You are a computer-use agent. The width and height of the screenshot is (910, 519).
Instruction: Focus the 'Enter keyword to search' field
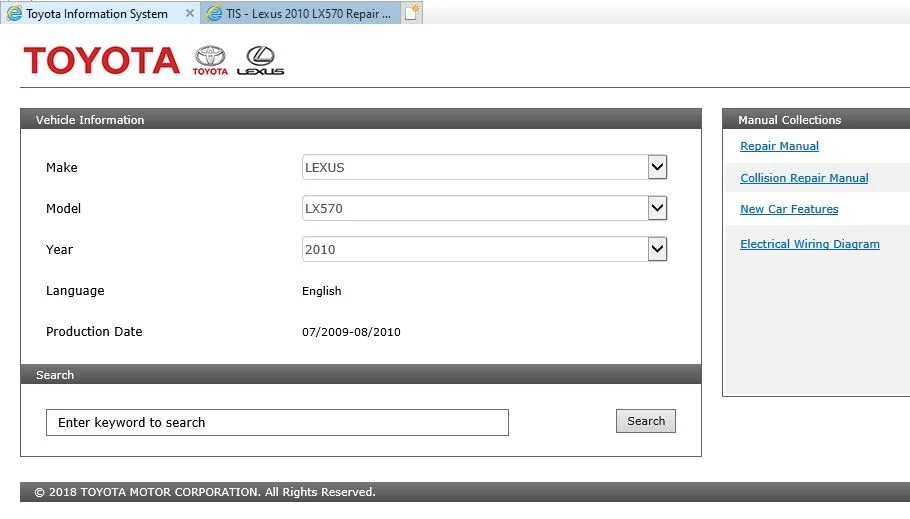tap(277, 422)
